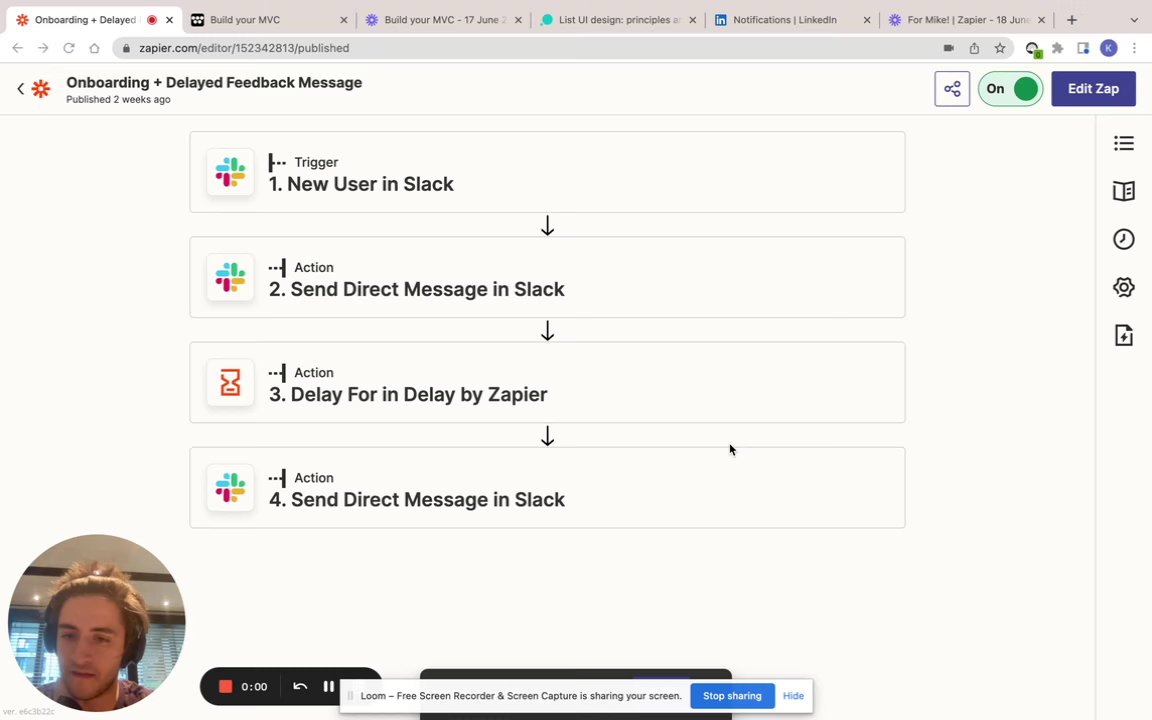Viewport: 1152px width, 720px height.
Task: Open step 4 Send Direct Message in Slack
Action: point(547,487)
